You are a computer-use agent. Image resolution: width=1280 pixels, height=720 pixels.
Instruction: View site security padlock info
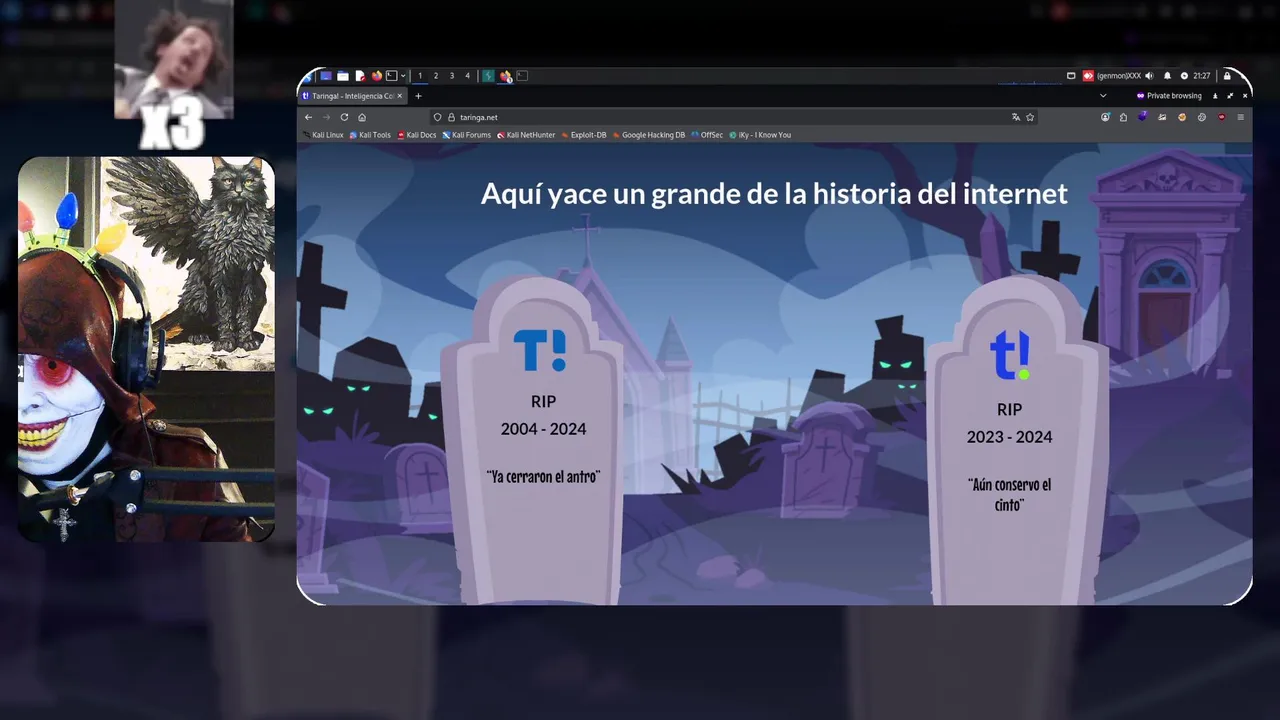(x=451, y=117)
